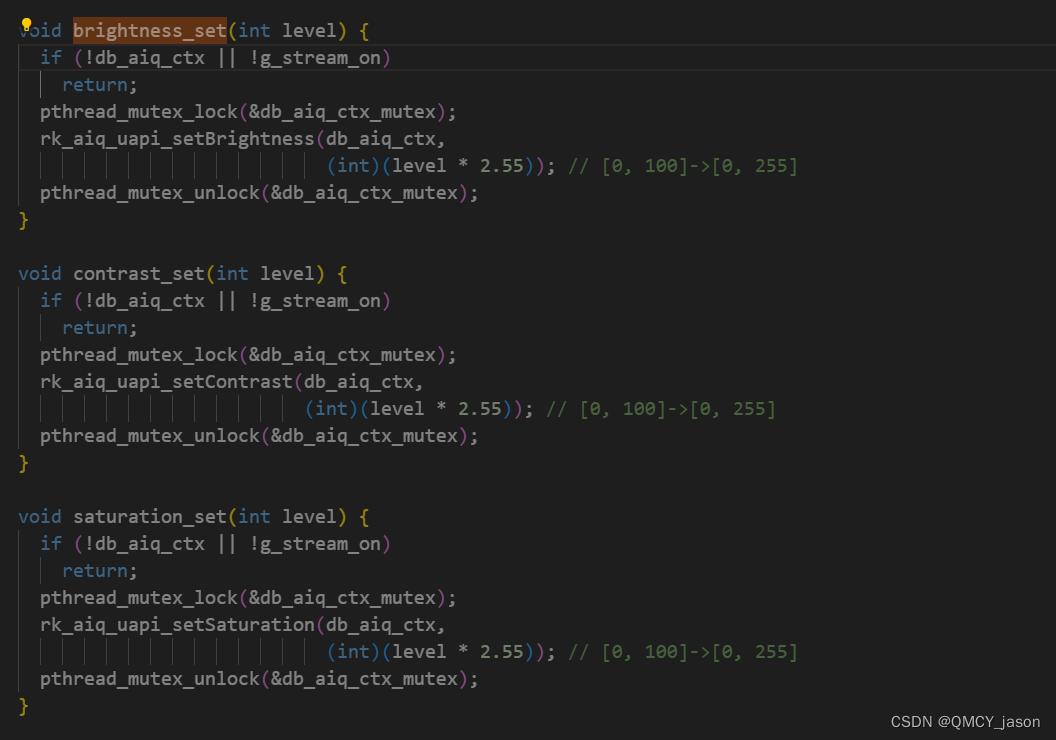Click rk_aiq_uapi_setSaturation call
1056x740 pixels.
177,626
